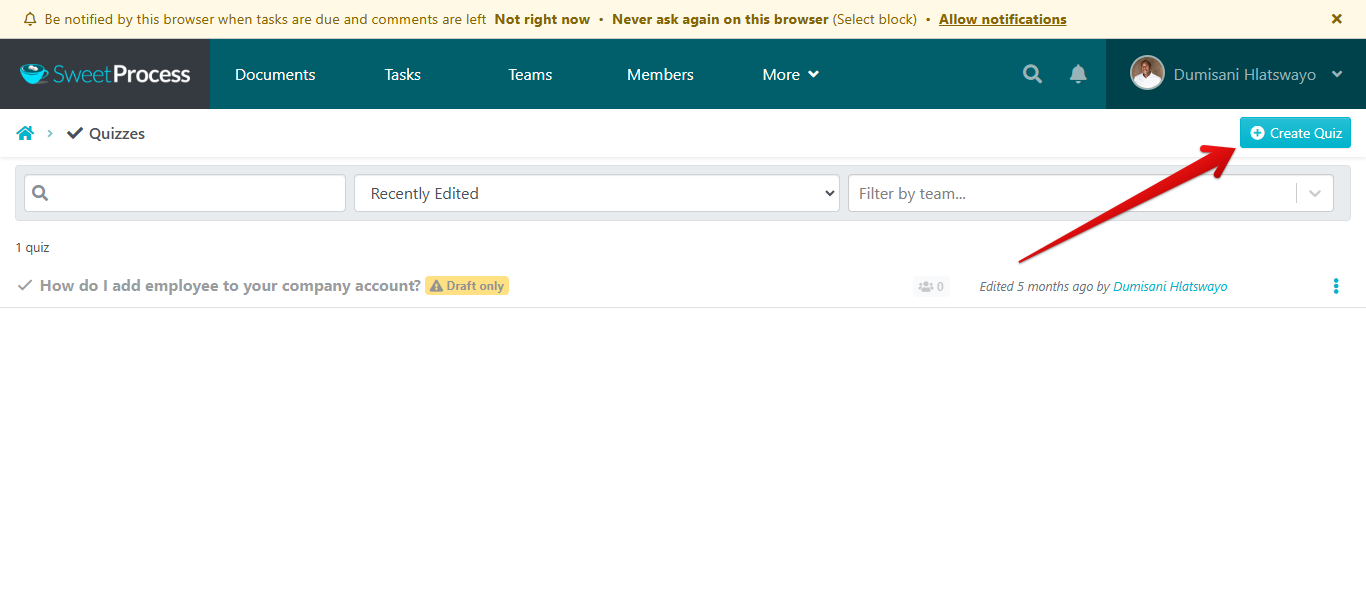Open three-dot menu for the quiz row
Image resolution: width=1366 pixels, height=607 pixels.
click(1335, 286)
